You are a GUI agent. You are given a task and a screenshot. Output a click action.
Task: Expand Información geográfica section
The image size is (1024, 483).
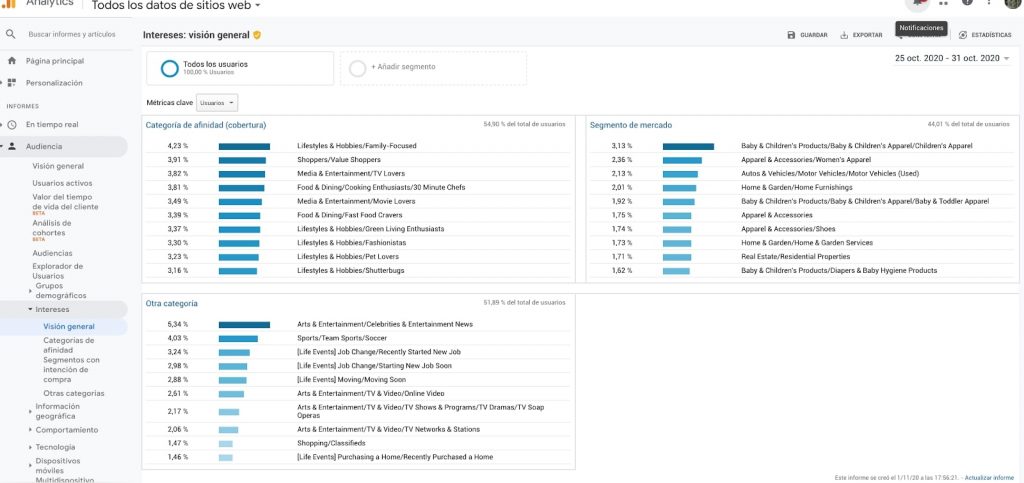pyautogui.click(x=30, y=411)
